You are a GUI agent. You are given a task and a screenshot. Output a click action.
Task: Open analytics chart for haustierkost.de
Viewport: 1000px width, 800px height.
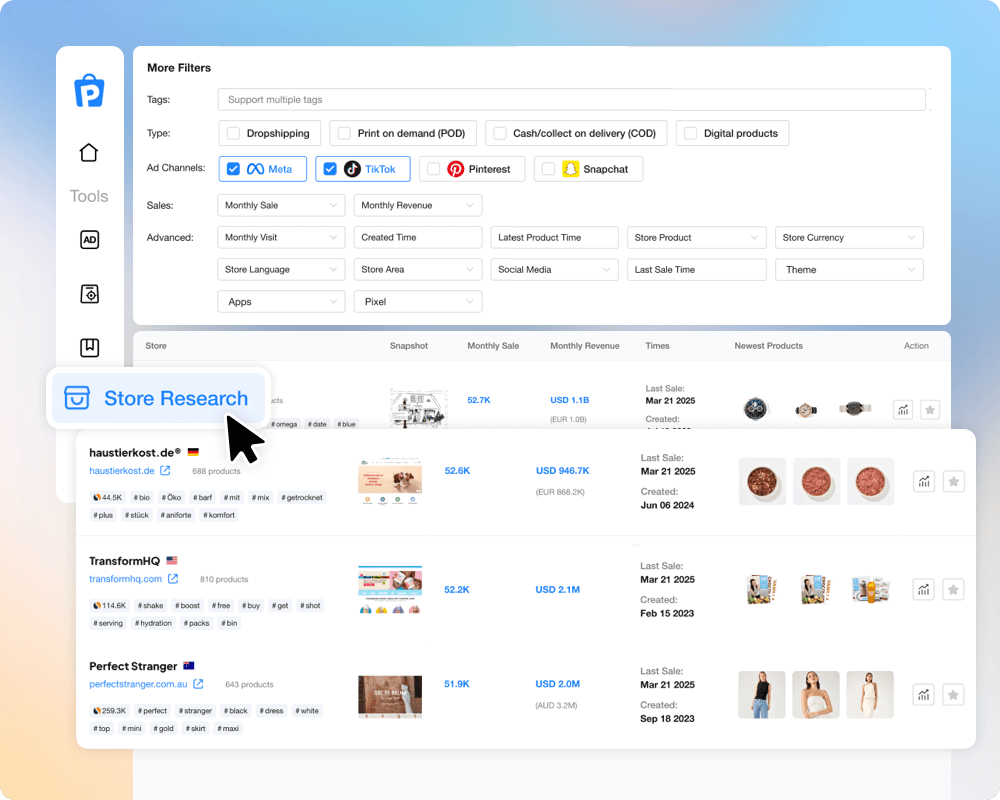click(x=923, y=481)
